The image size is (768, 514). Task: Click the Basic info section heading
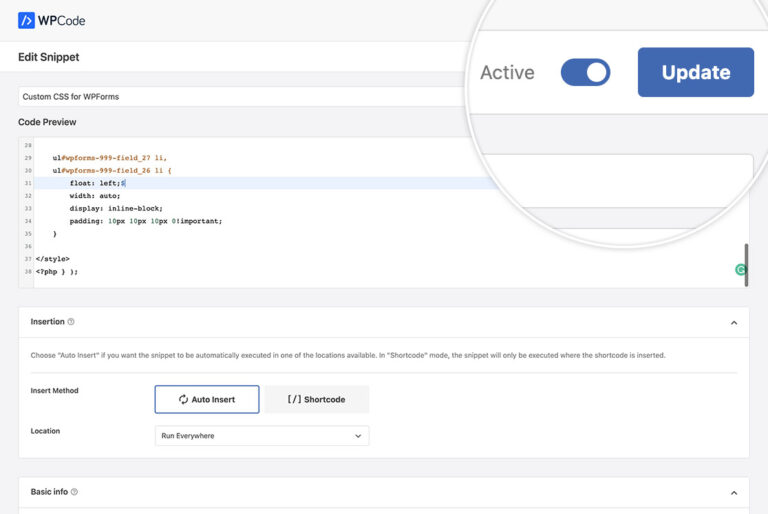[49, 492]
